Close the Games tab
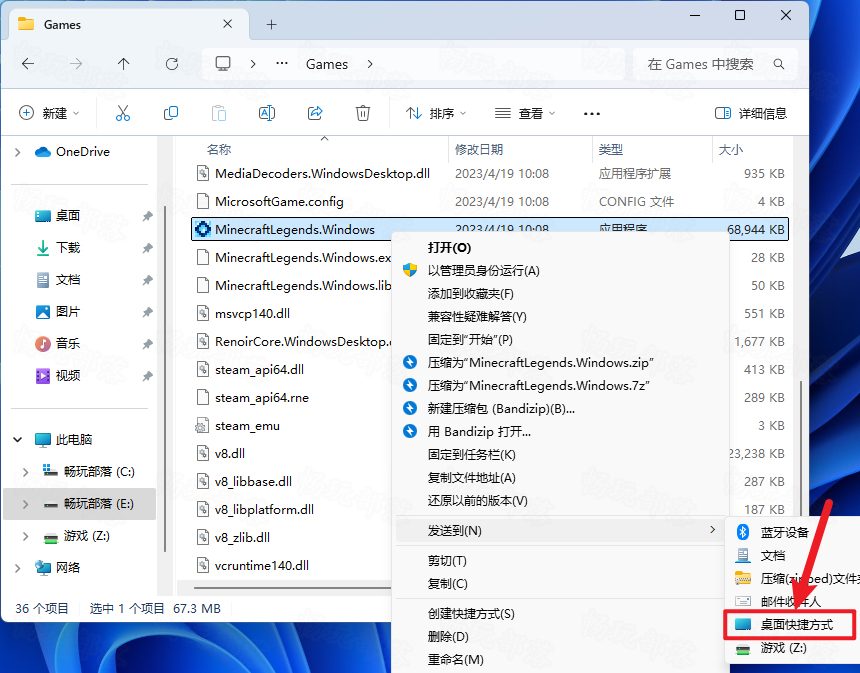This screenshot has height=673, width=860. pos(228,24)
